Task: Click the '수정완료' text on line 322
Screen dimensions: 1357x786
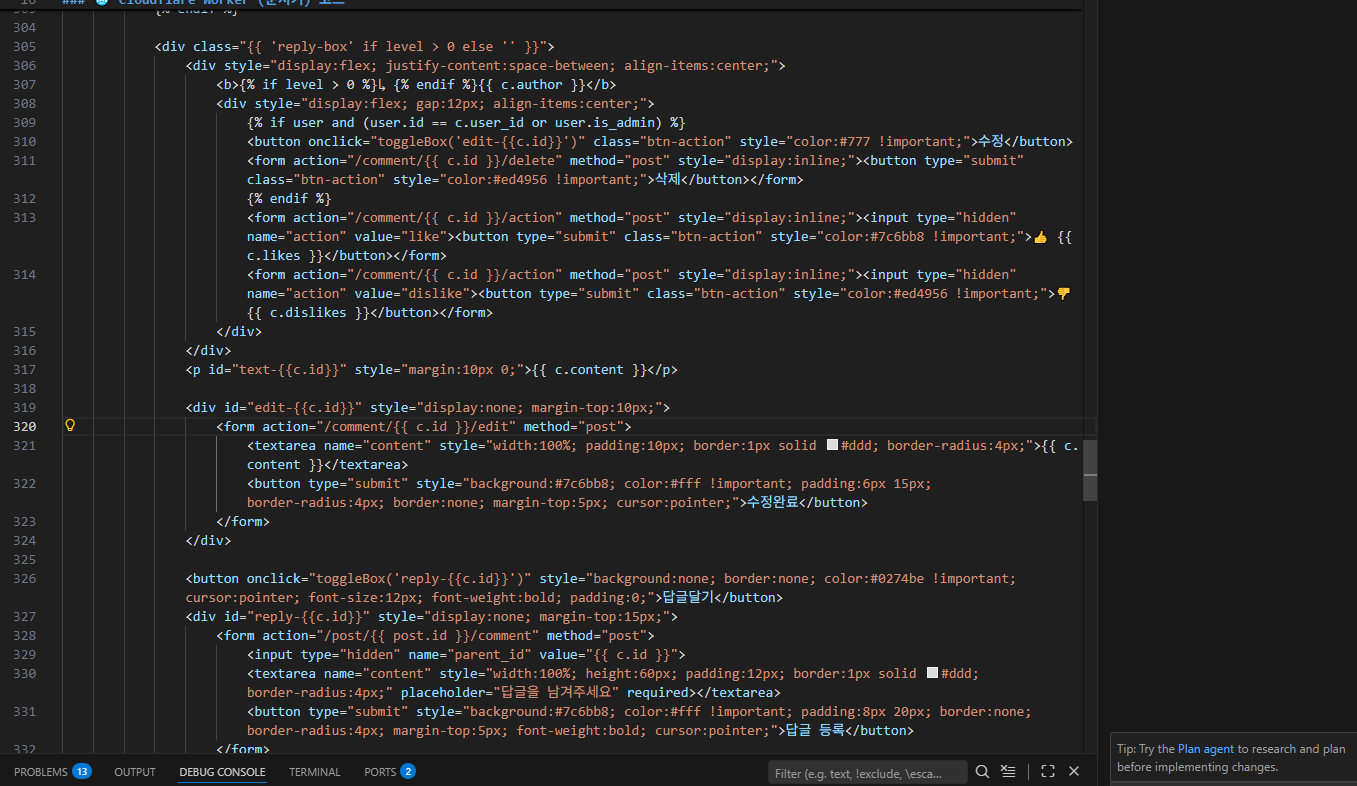Action: tap(774, 502)
